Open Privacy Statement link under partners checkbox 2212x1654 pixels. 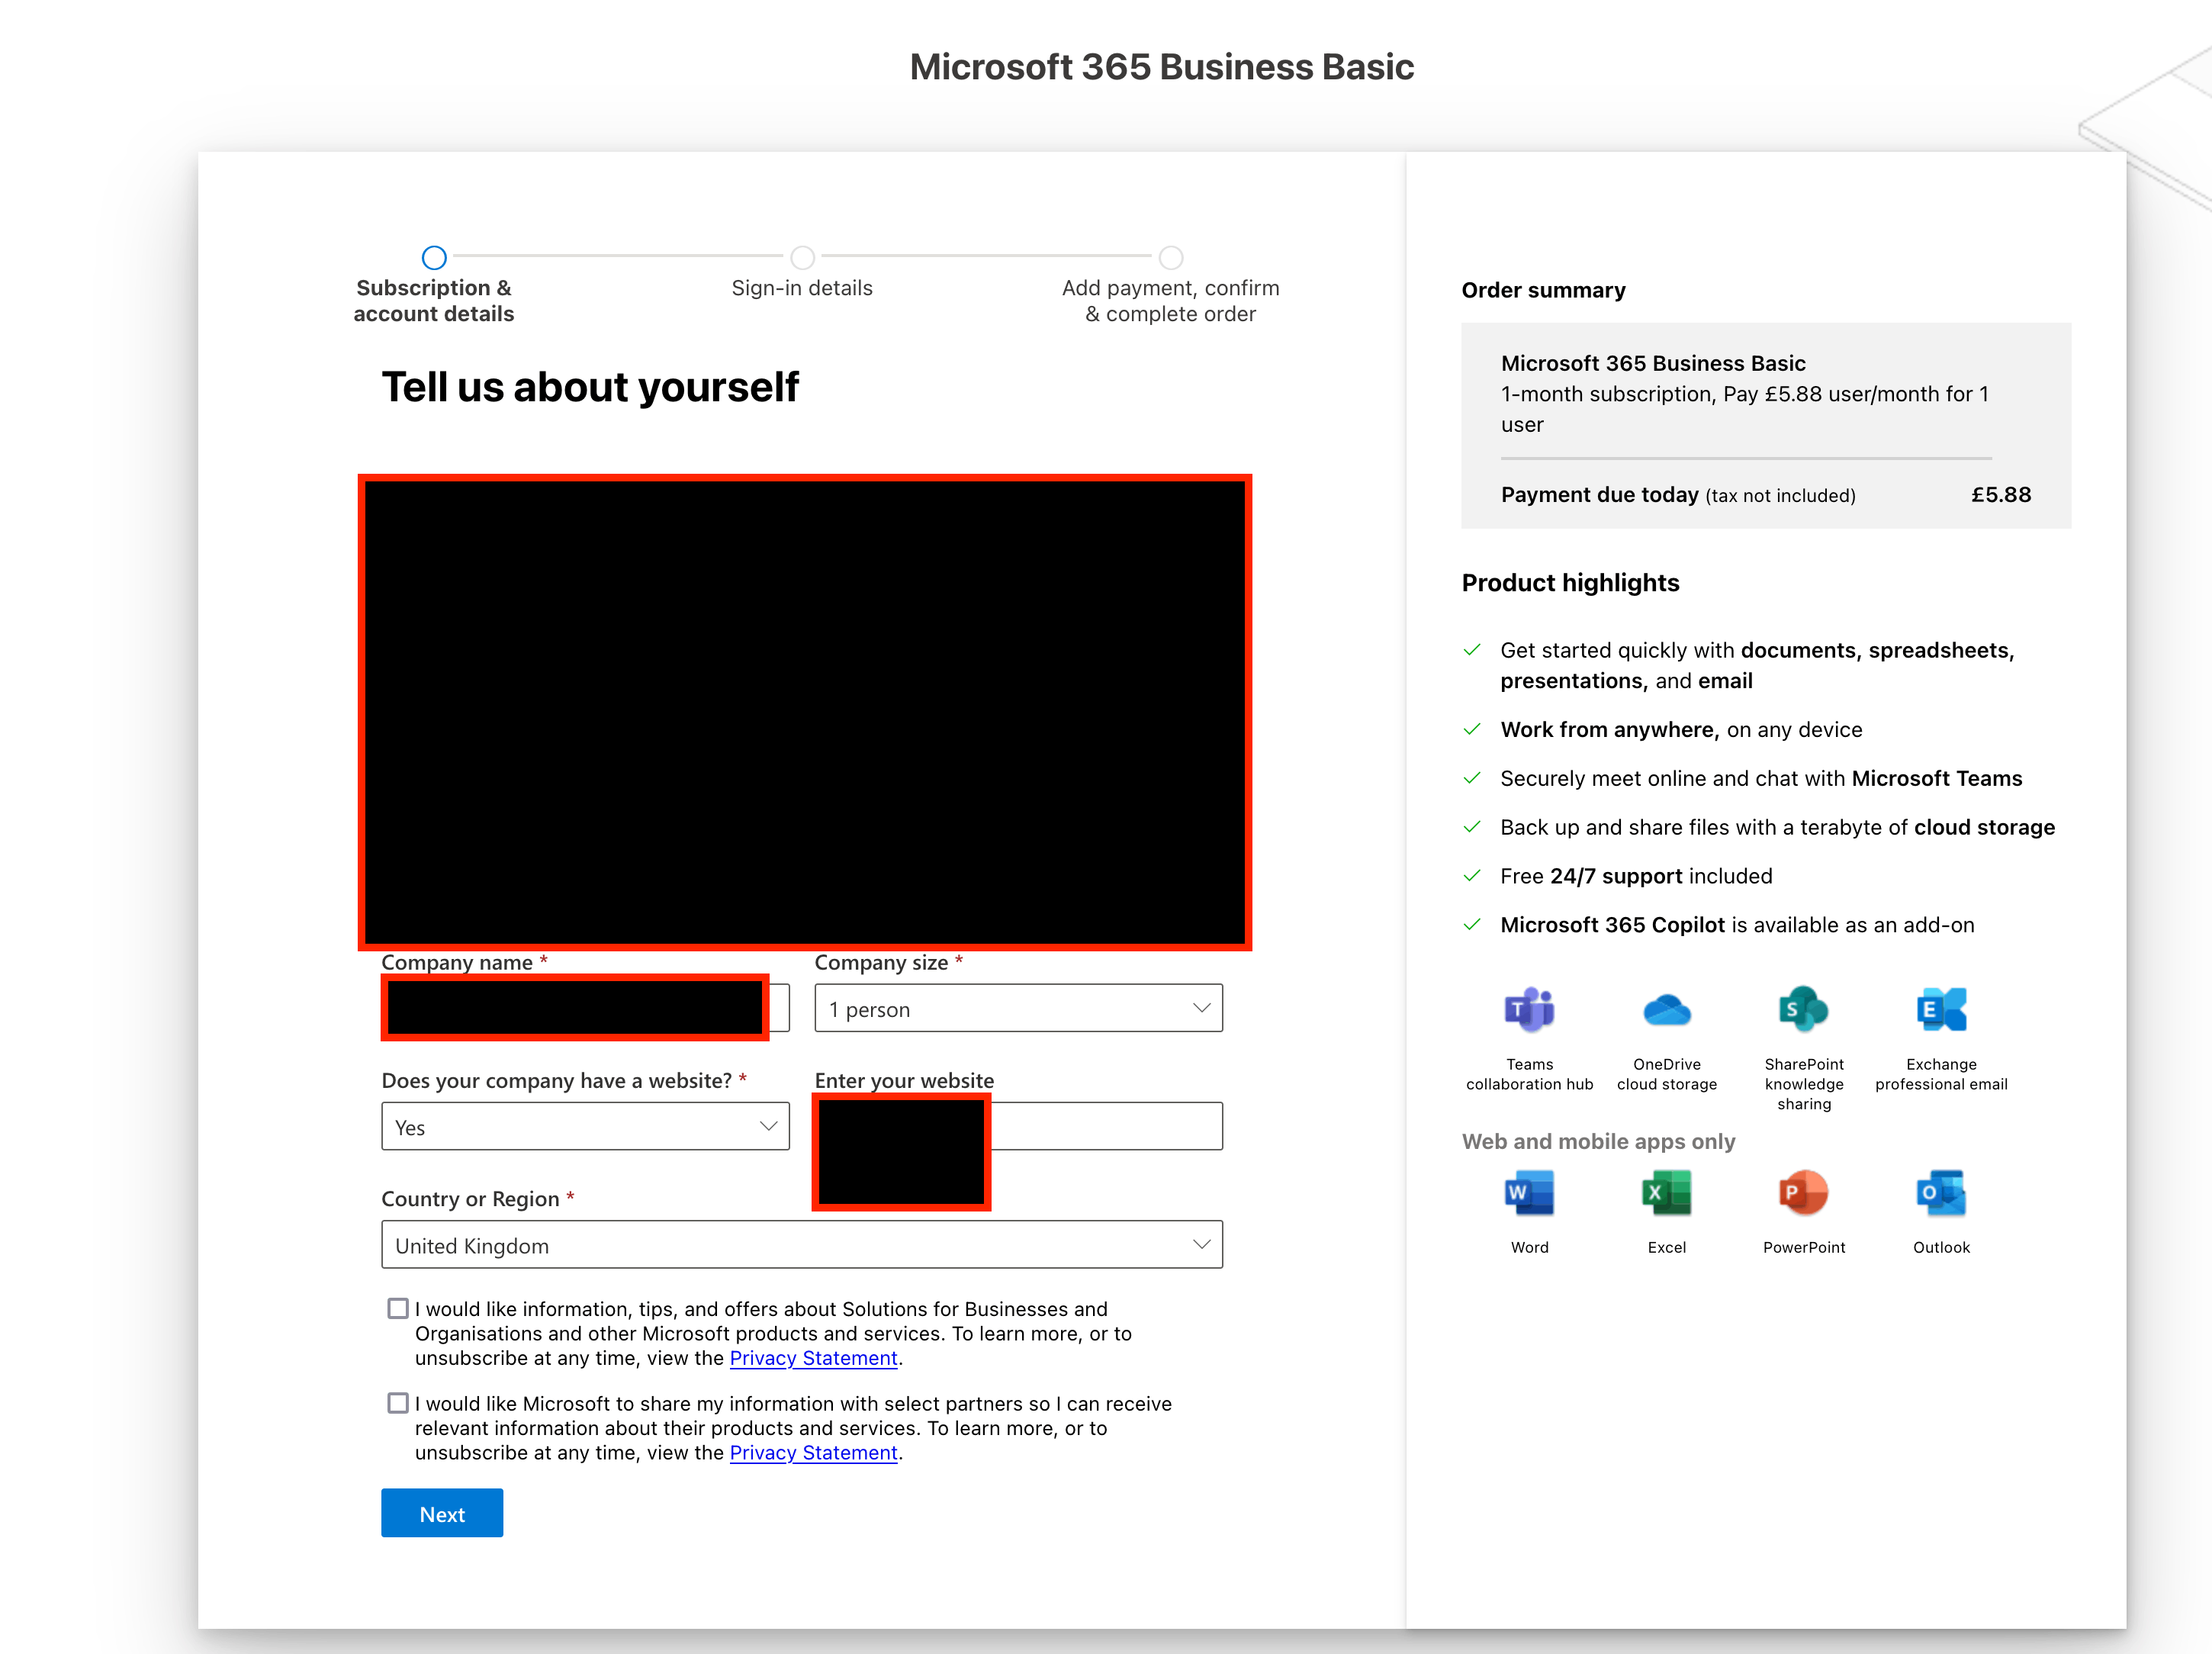(813, 1453)
